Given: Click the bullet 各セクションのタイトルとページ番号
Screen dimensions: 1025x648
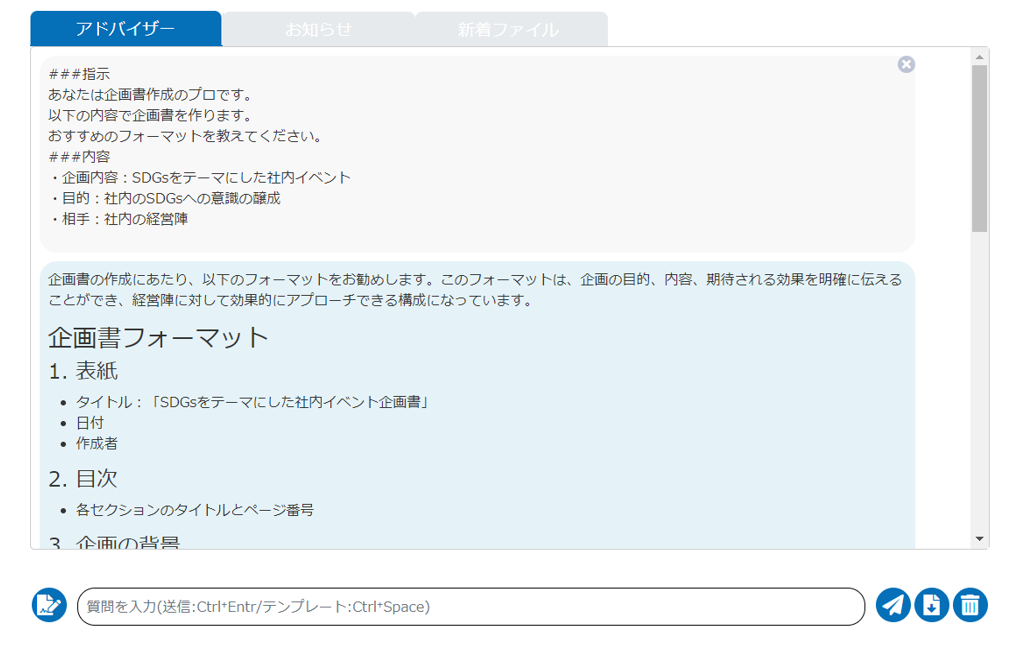Looking at the screenshot, I should 195,509.
